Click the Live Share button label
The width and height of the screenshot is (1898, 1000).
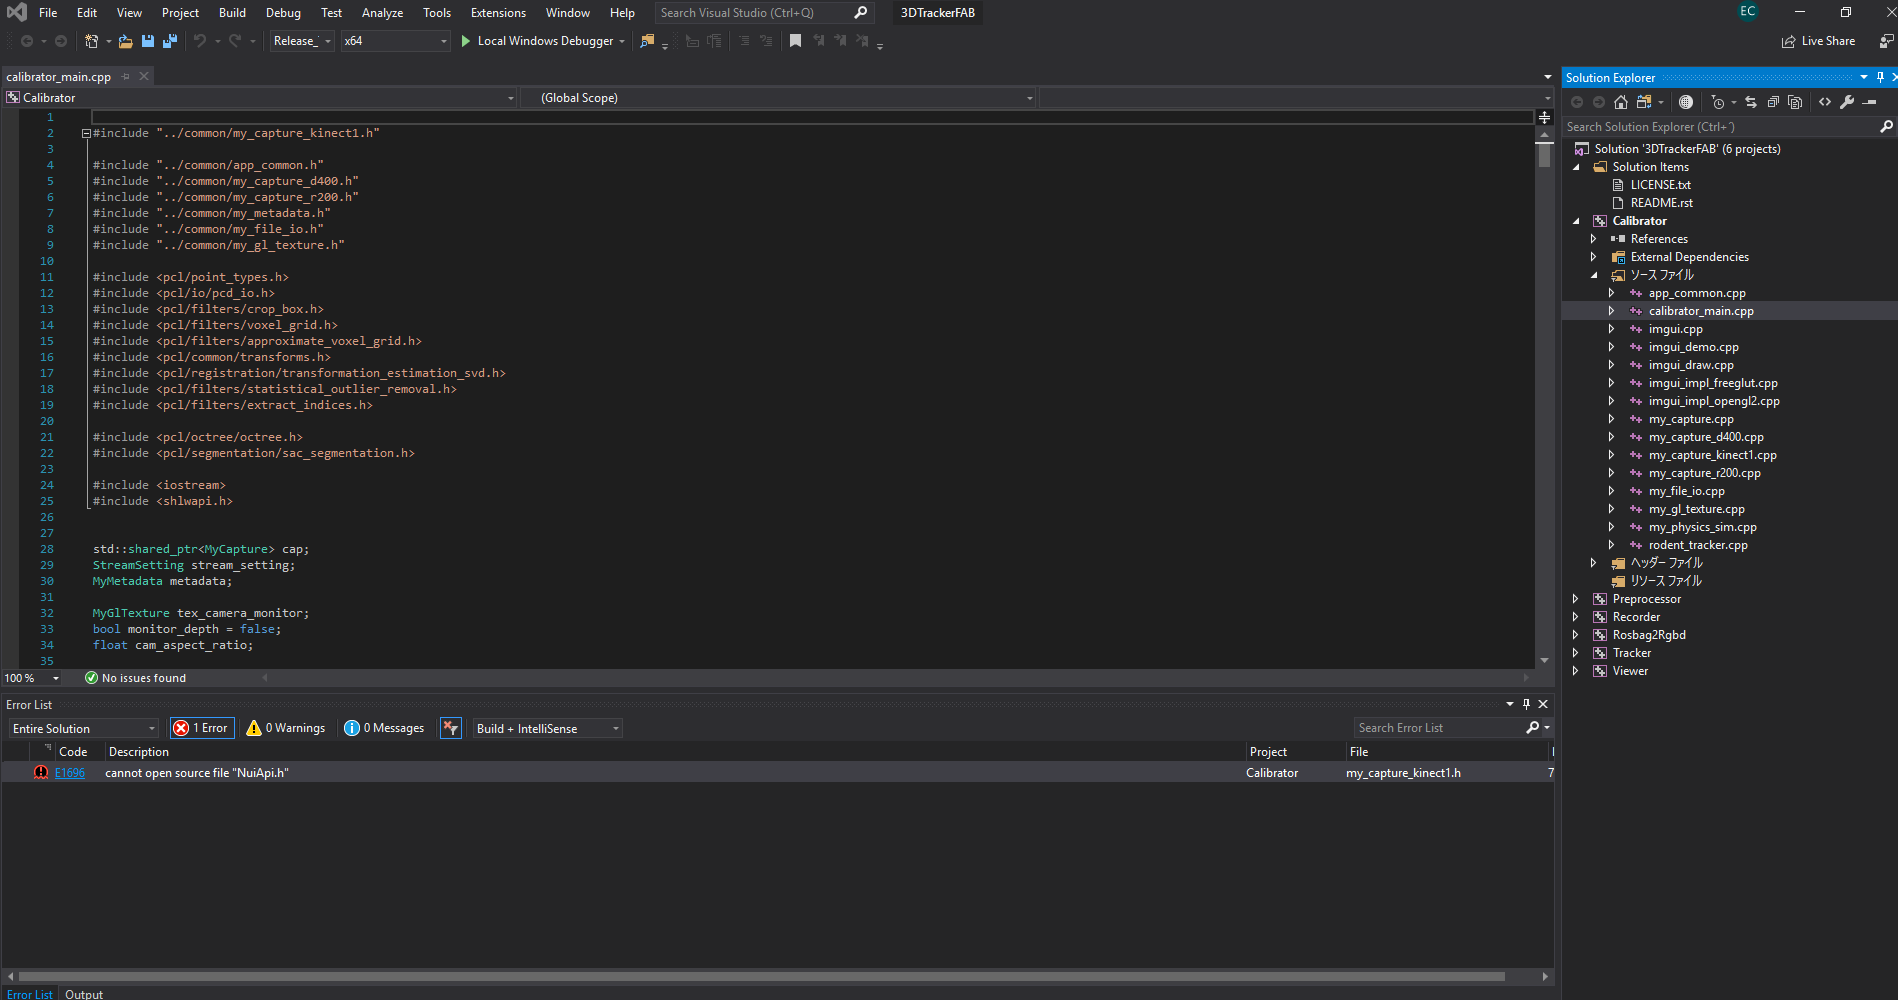point(1828,41)
